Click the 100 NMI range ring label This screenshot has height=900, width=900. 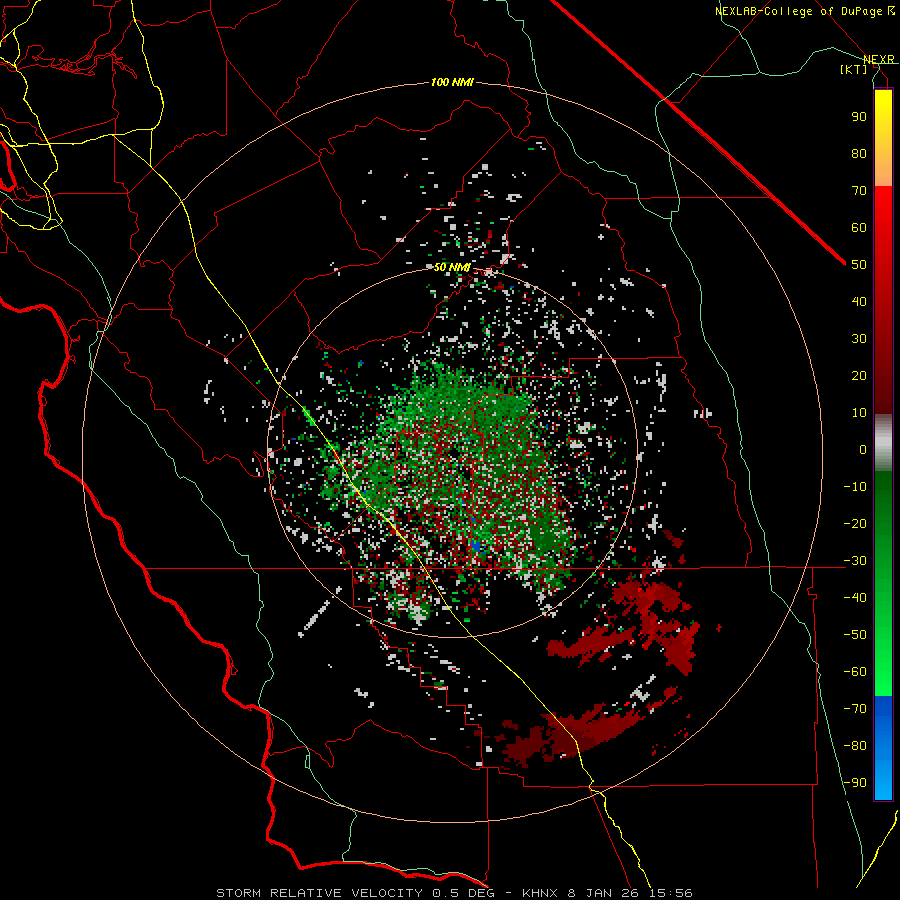coord(452,83)
